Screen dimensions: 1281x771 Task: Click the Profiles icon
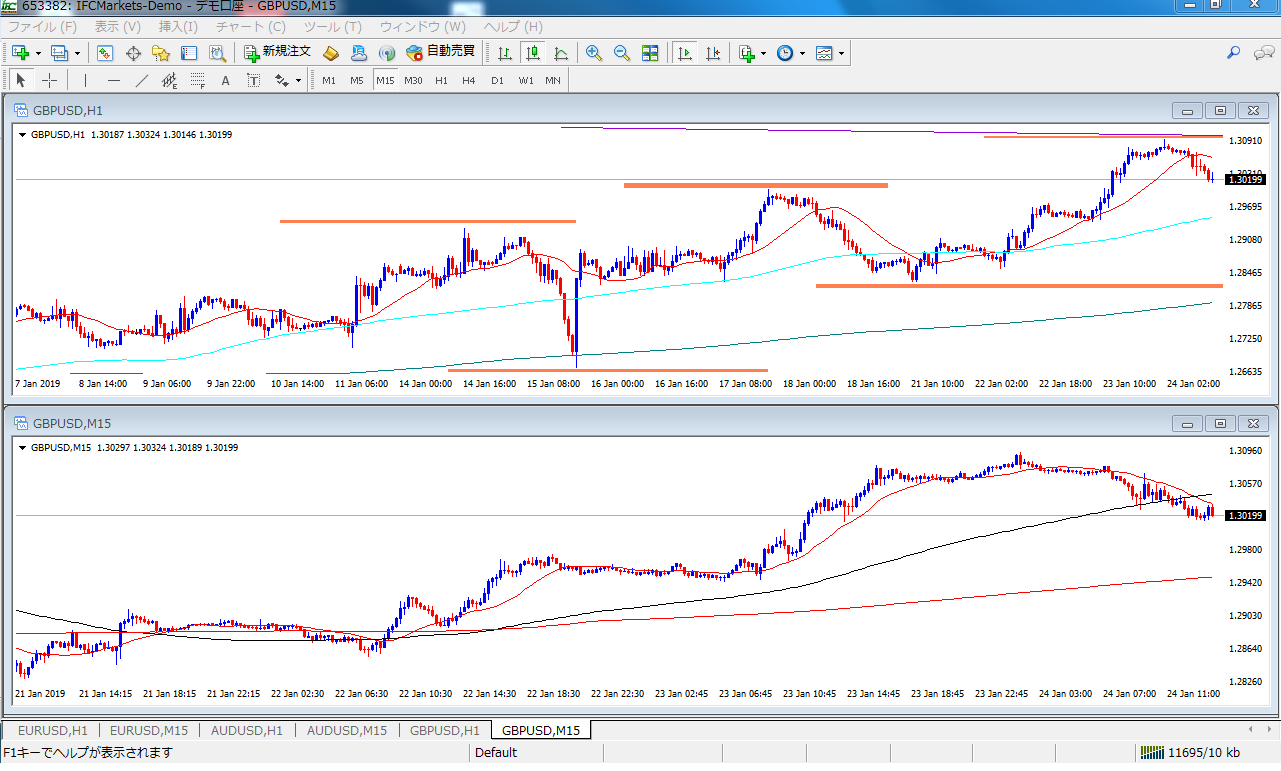click(x=59, y=53)
